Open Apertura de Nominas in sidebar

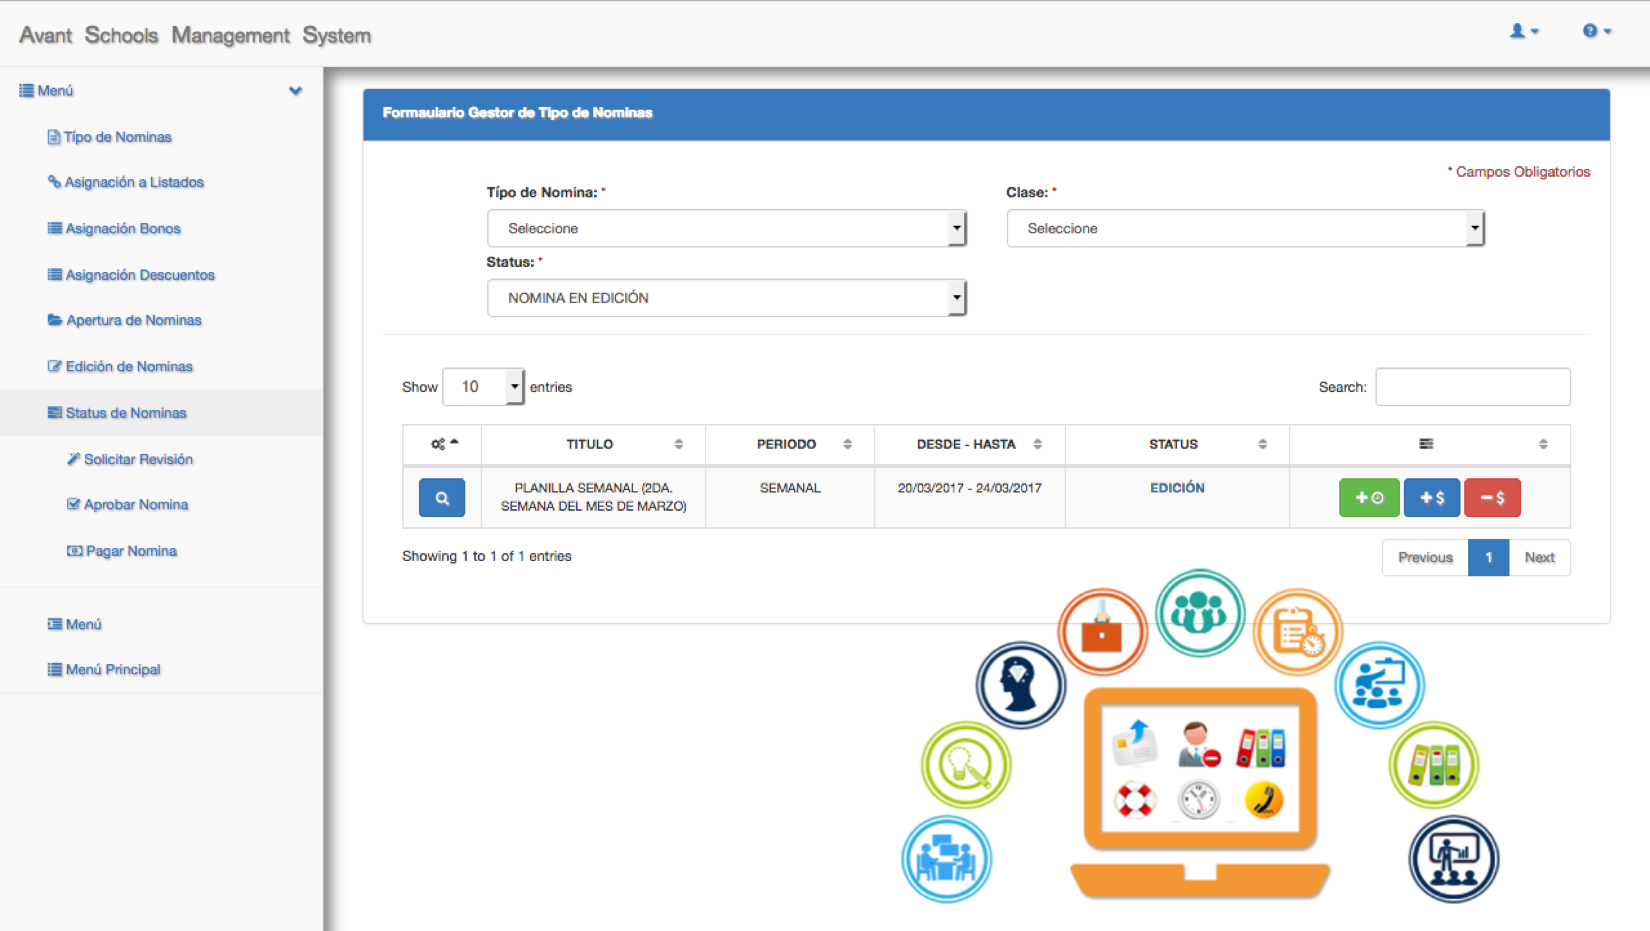pos(133,321)
